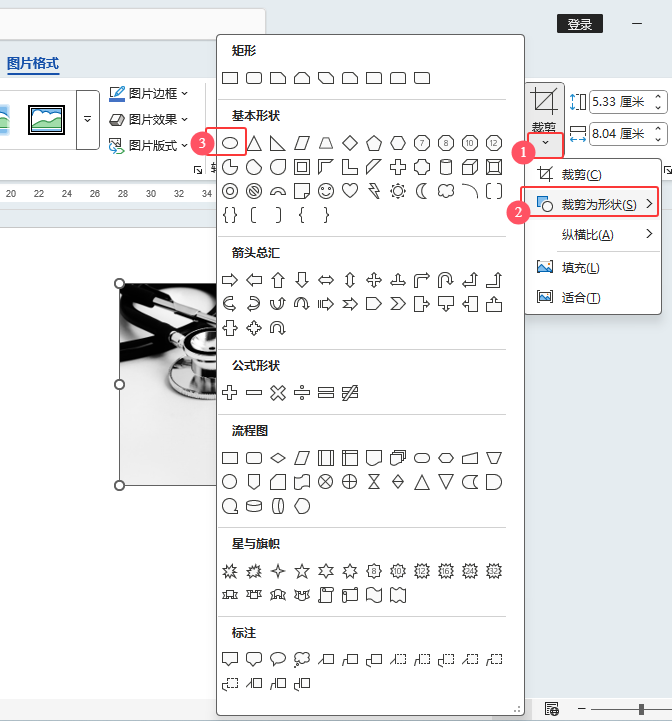Decrease the shape width with stepper
This screenshot has width=672, height=721.
658,139
